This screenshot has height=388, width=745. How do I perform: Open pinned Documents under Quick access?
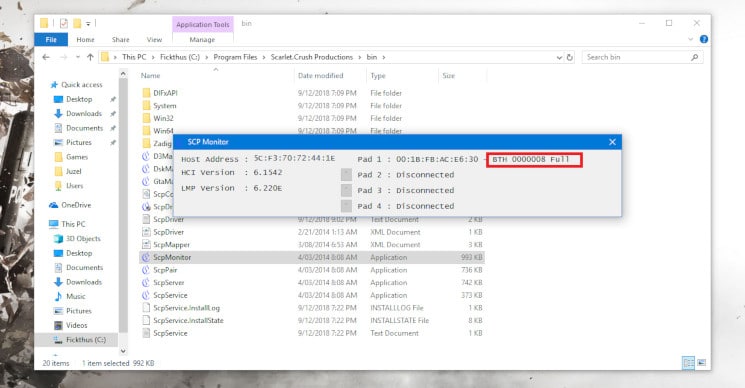84,128
